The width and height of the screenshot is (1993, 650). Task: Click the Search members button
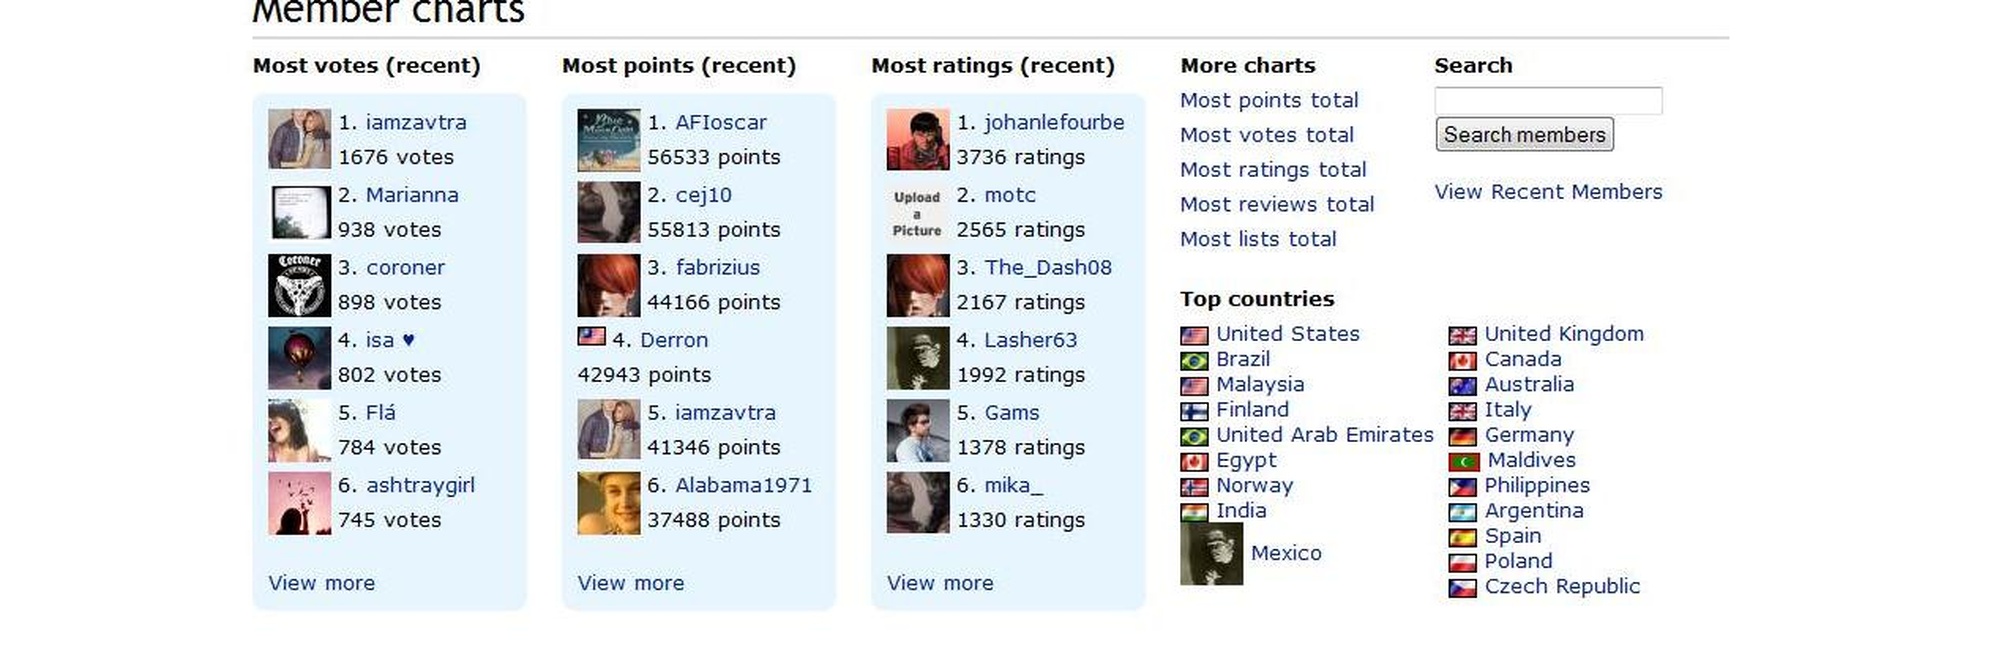coord(1524,134)
